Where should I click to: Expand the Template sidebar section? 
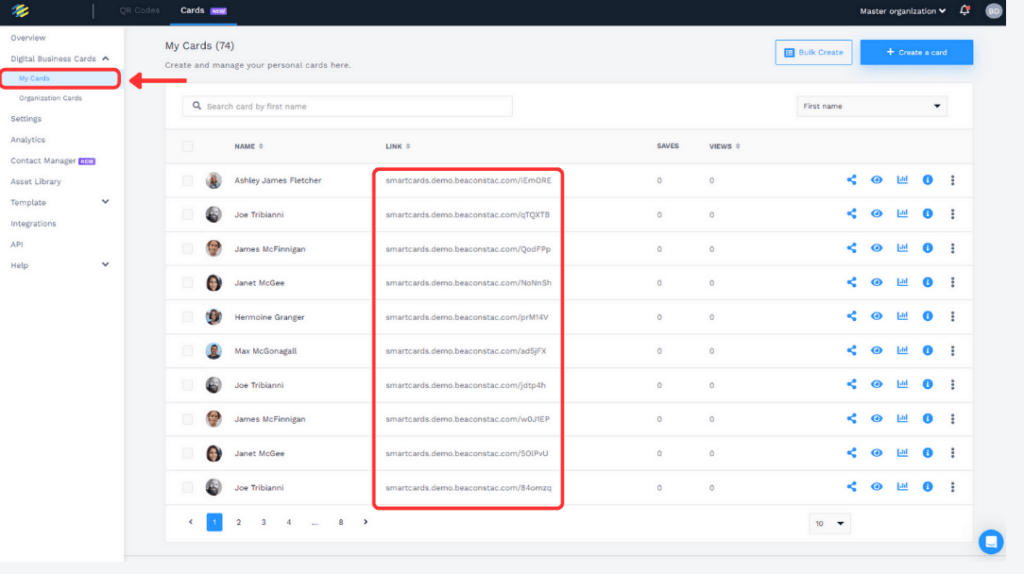pos(105,202)
